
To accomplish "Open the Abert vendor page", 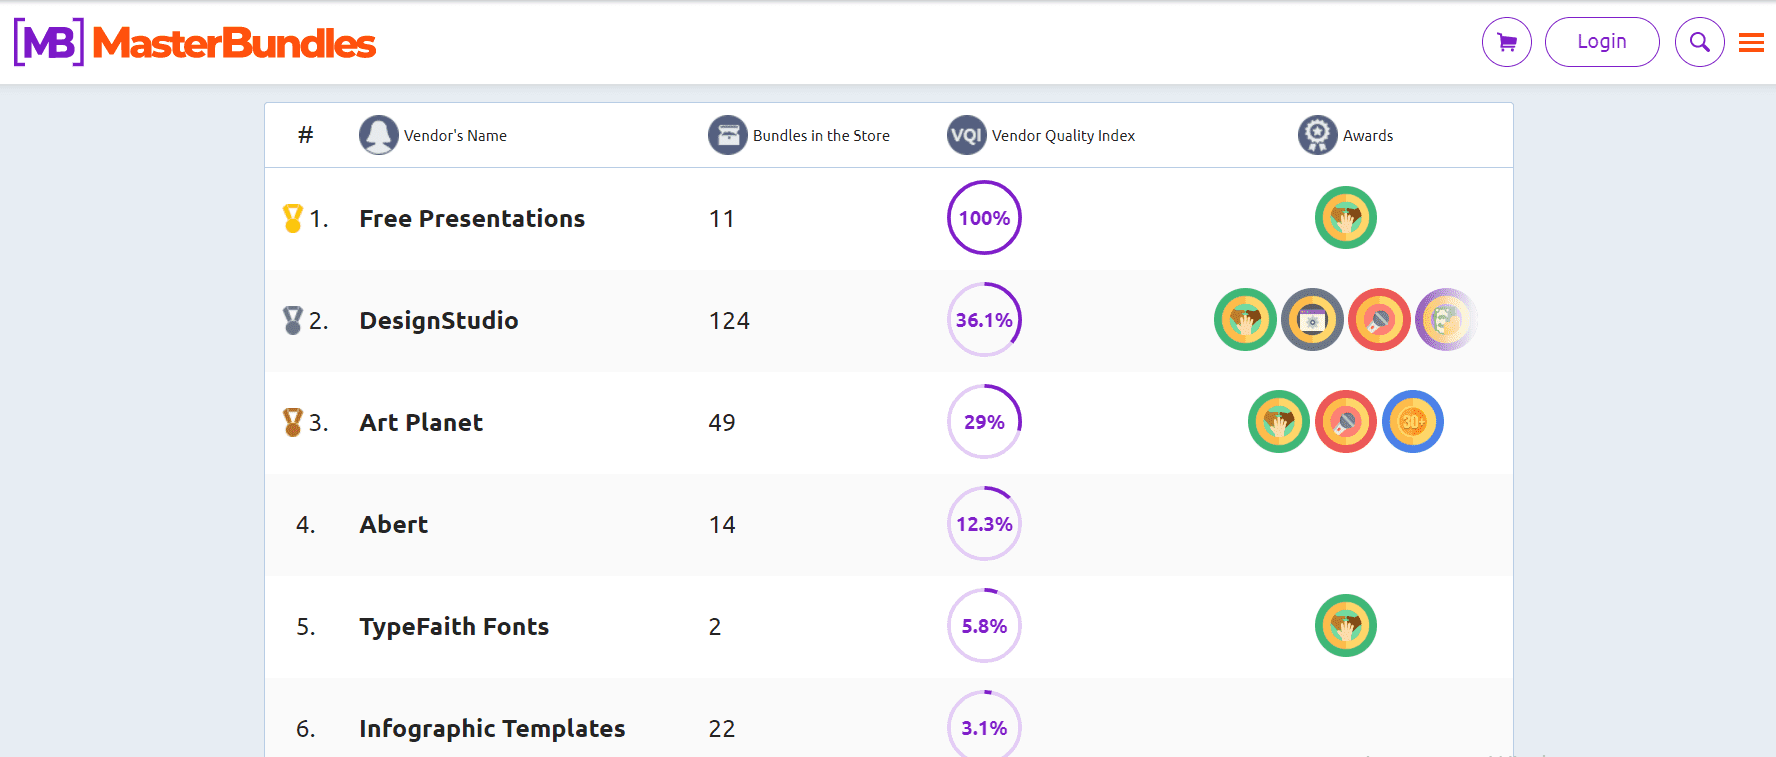I will point(394,524).
